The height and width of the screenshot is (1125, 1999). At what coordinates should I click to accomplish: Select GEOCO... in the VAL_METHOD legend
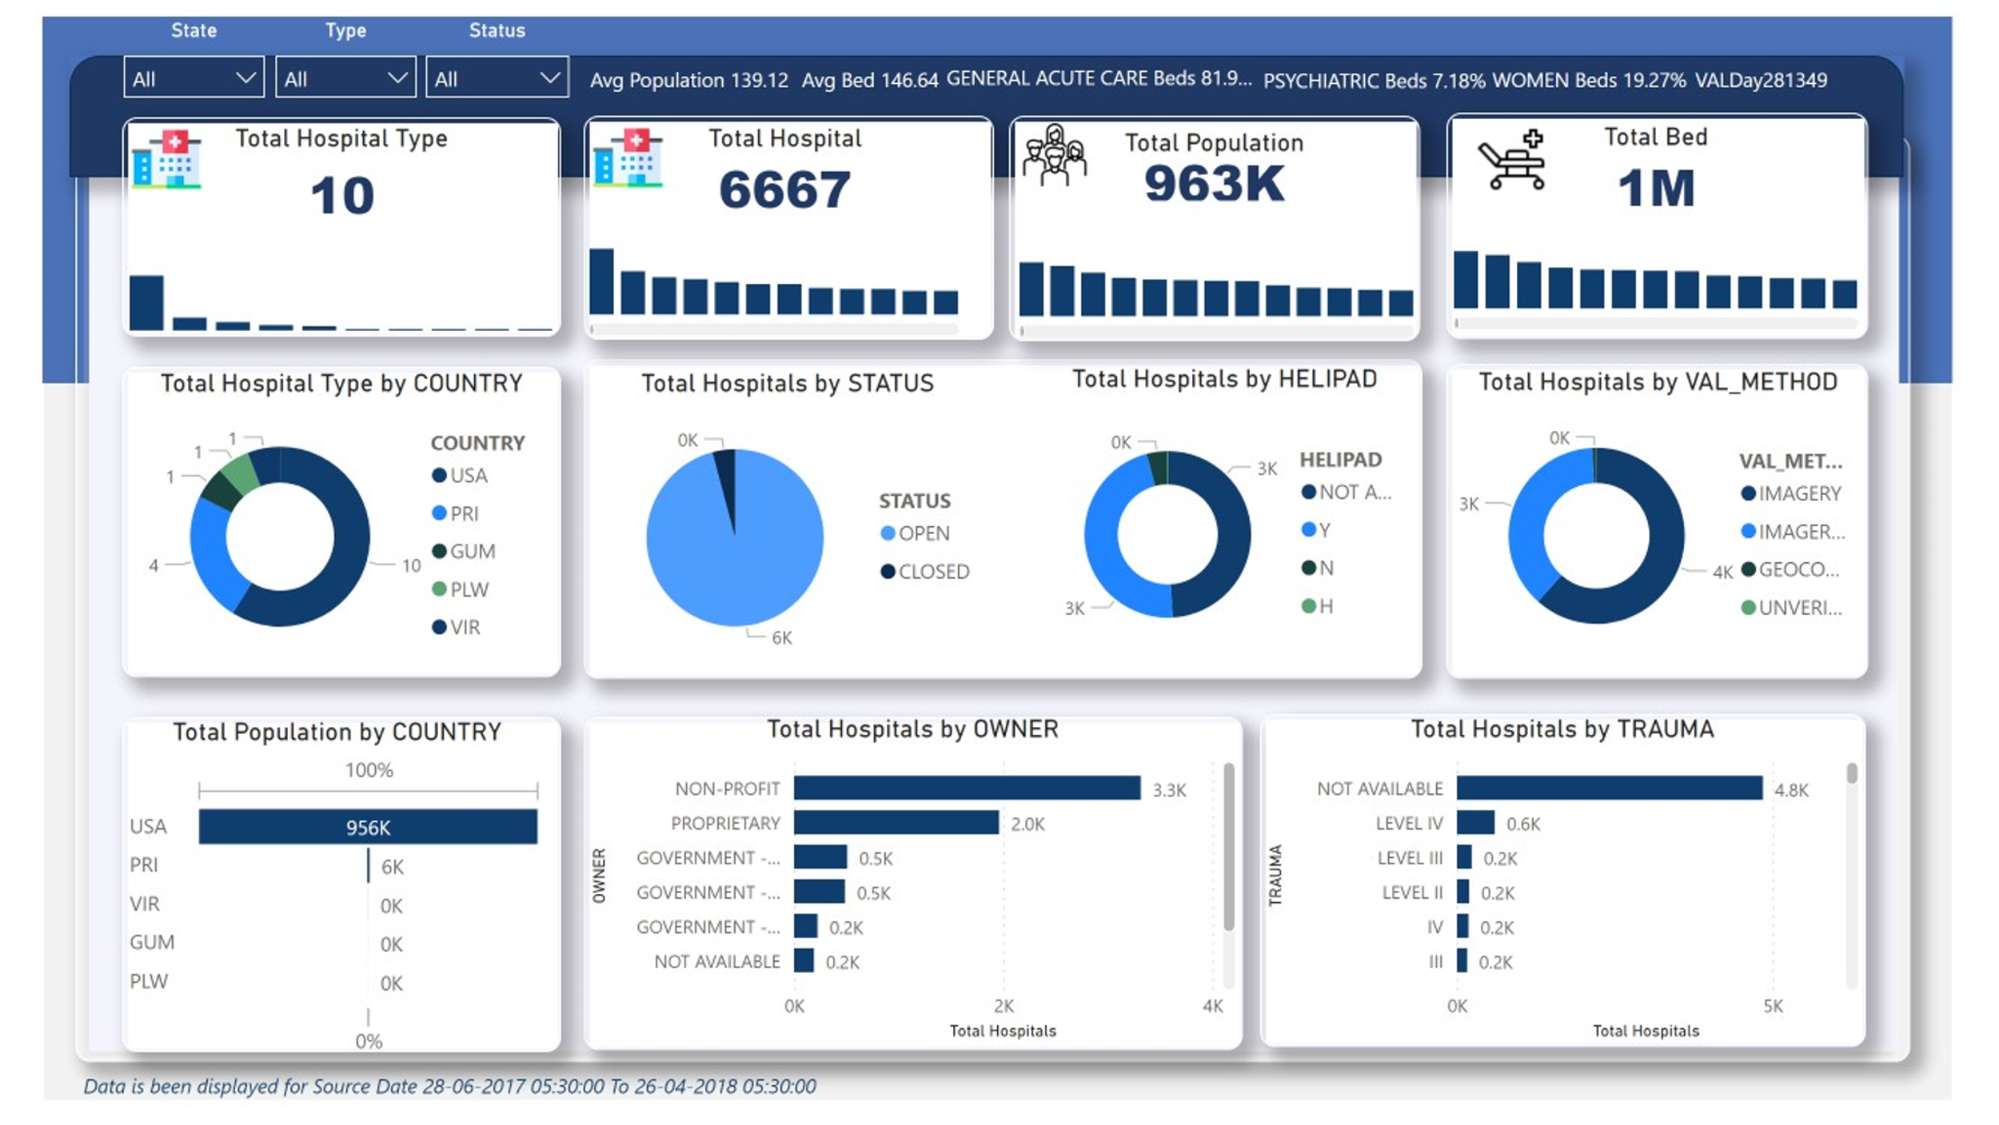tap(1790, 569)
